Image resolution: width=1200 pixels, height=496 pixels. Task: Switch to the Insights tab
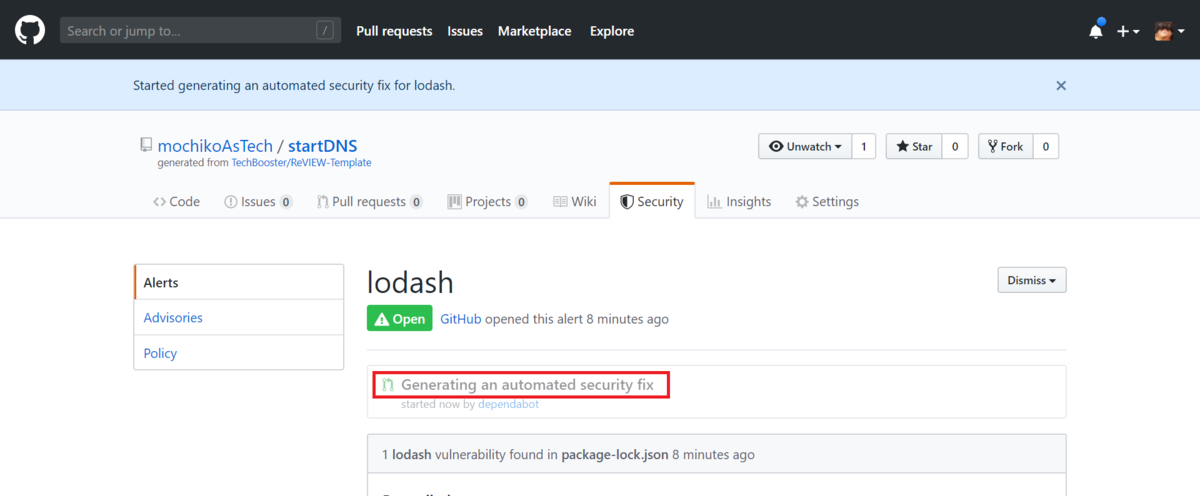pyautogui.click(x=739, y=201)
